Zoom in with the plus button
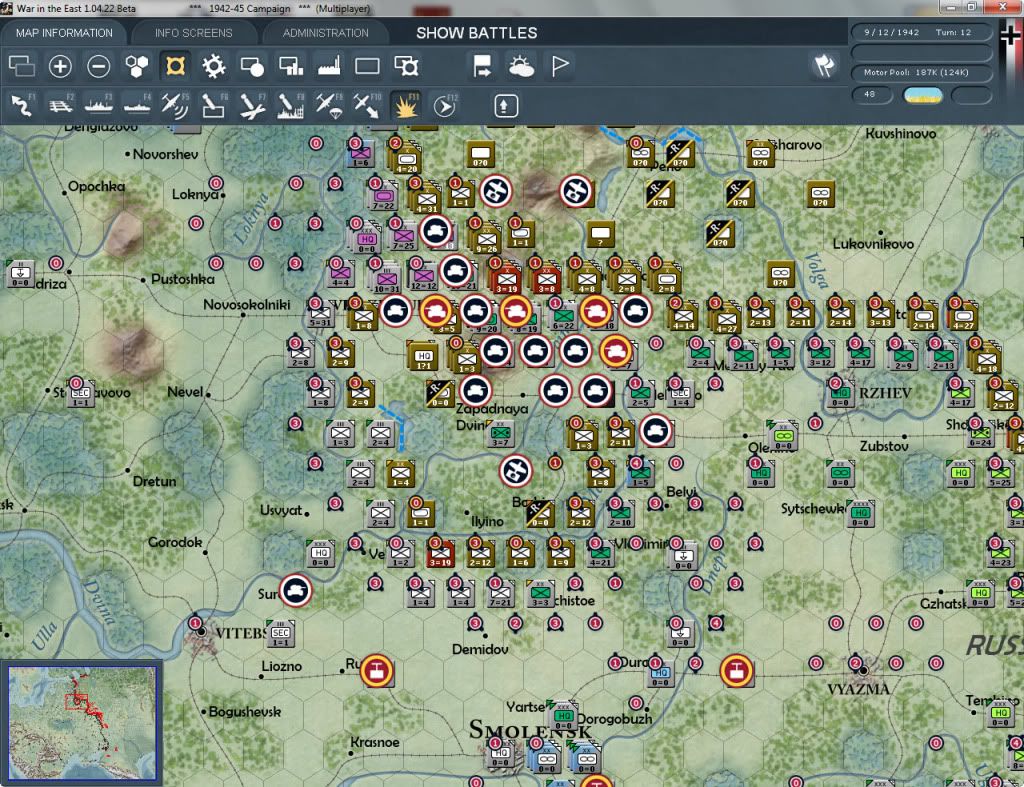Image resolution: width=1024 pixels, height=787 pixels. 60,66
